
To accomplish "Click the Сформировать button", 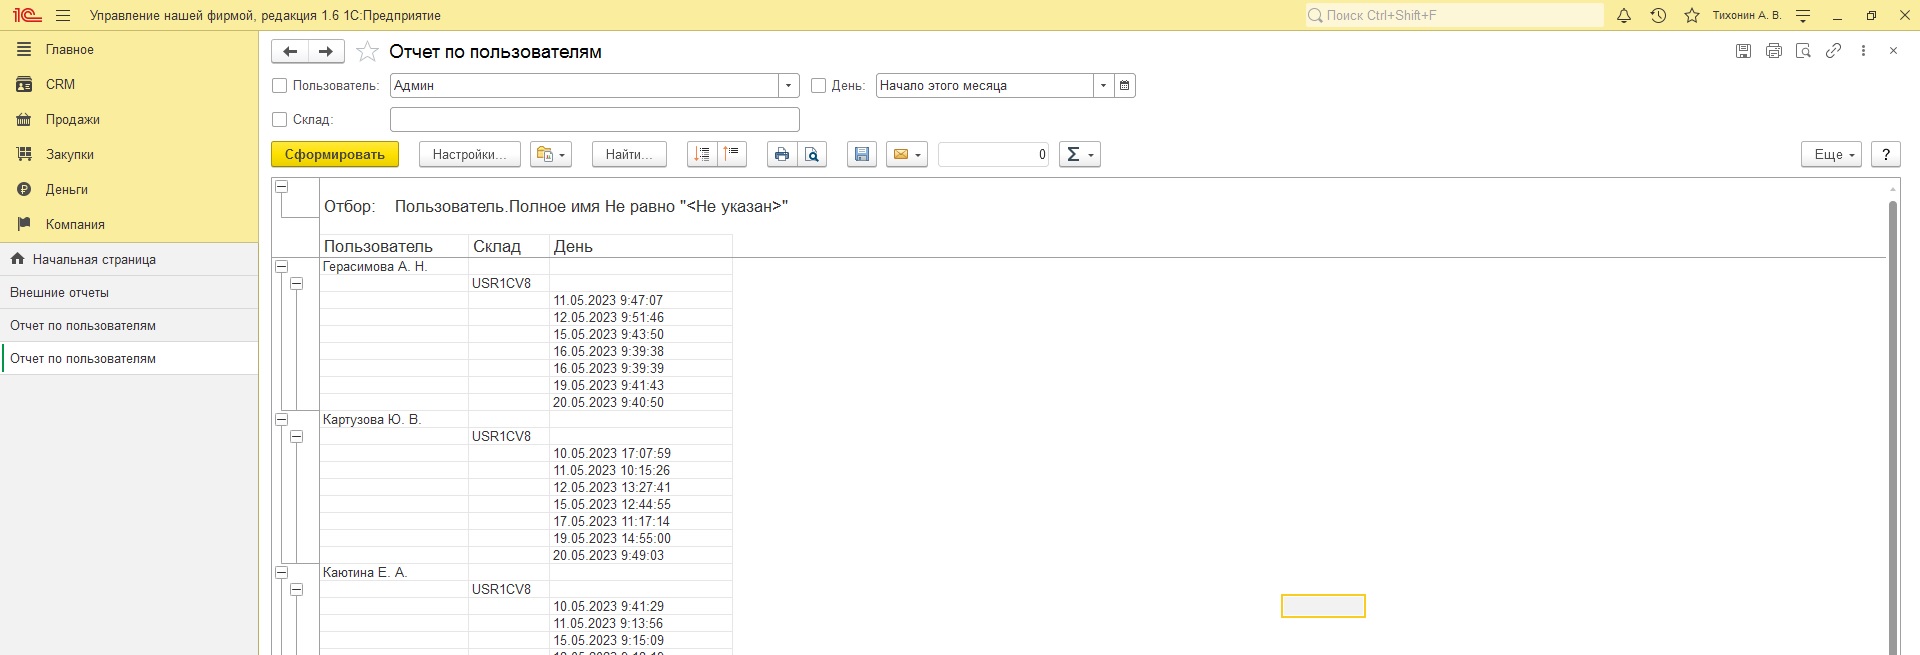I will point(334,154).
